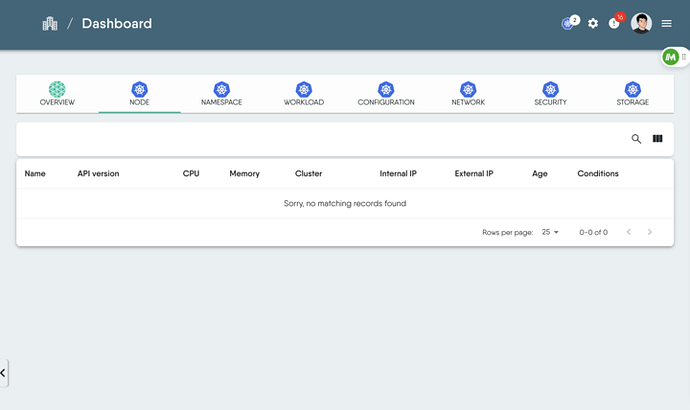Click the next page arrow

650,232
